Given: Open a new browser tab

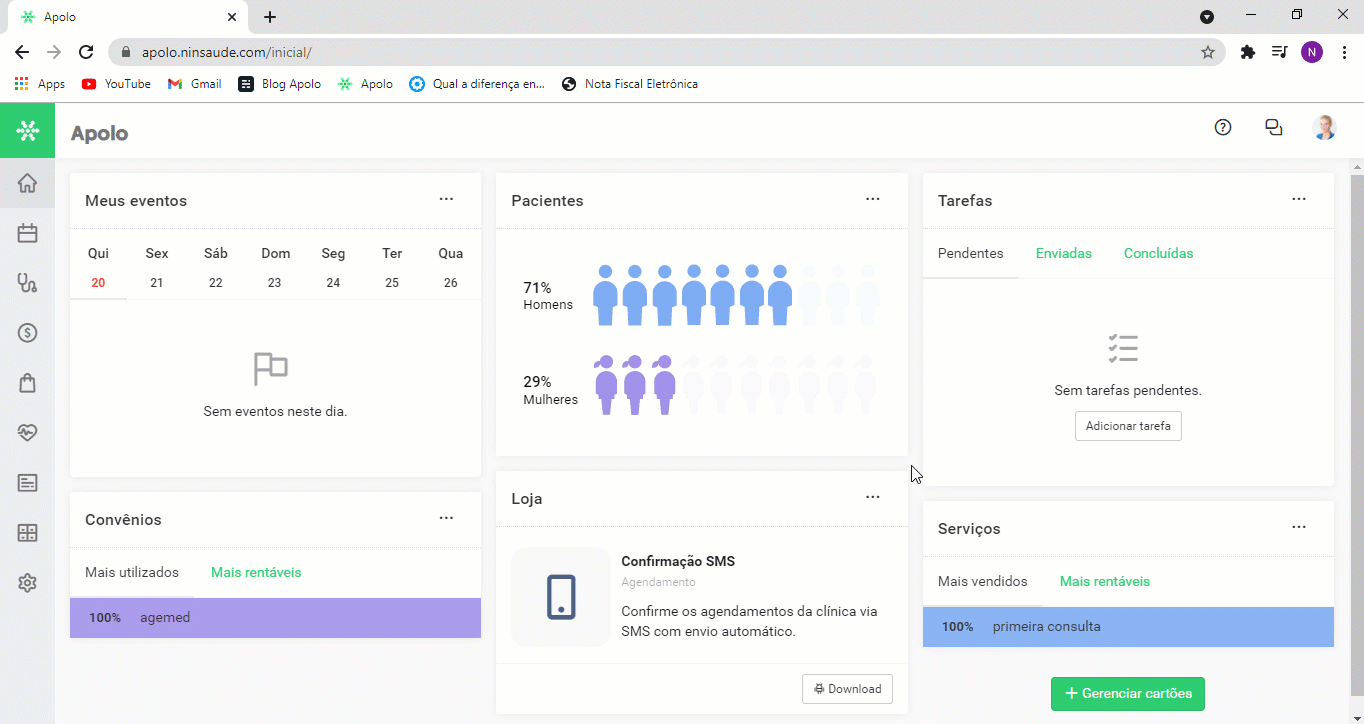Looking at the screenshot, I should point(270,17).
